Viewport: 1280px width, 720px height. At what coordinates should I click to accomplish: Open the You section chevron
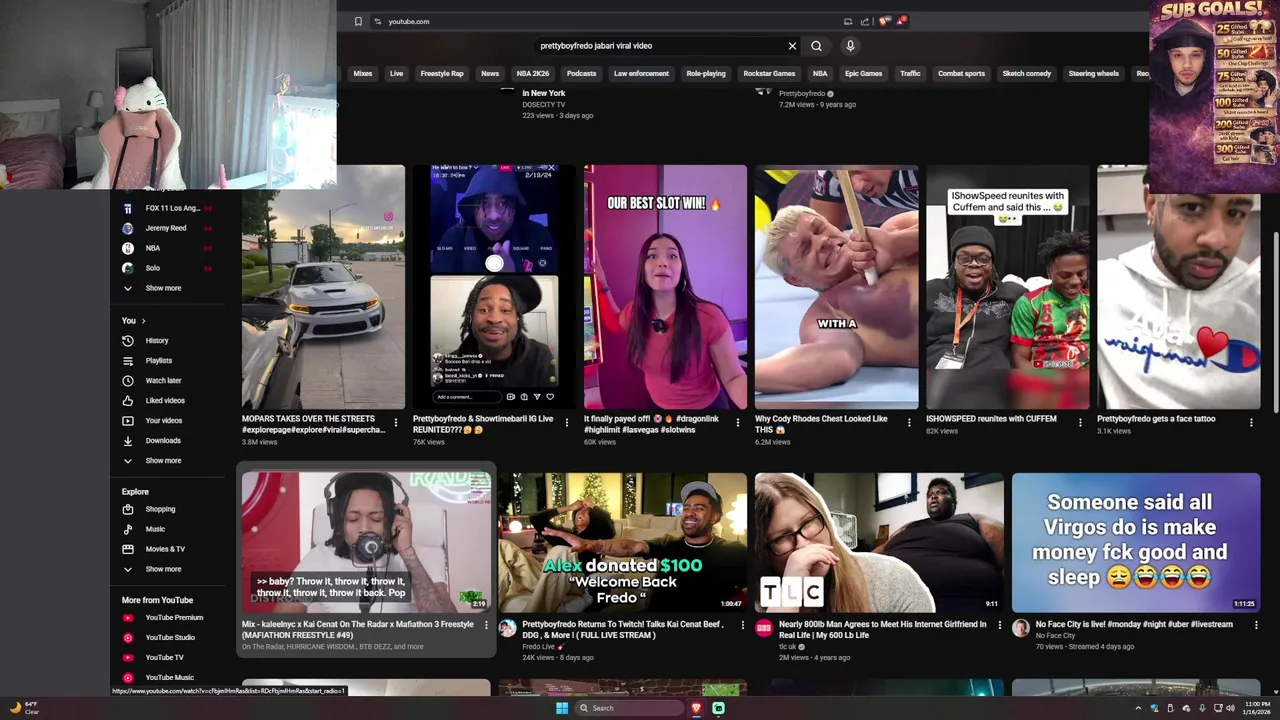(x=143, y=321)
